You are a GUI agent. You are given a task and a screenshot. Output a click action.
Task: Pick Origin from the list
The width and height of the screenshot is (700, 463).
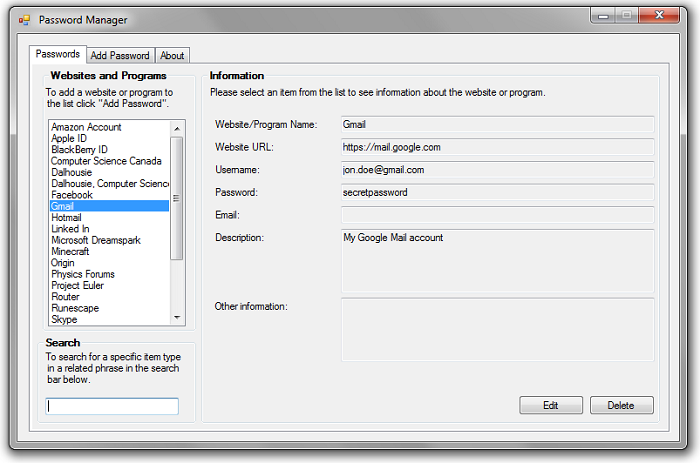[110, 263]
